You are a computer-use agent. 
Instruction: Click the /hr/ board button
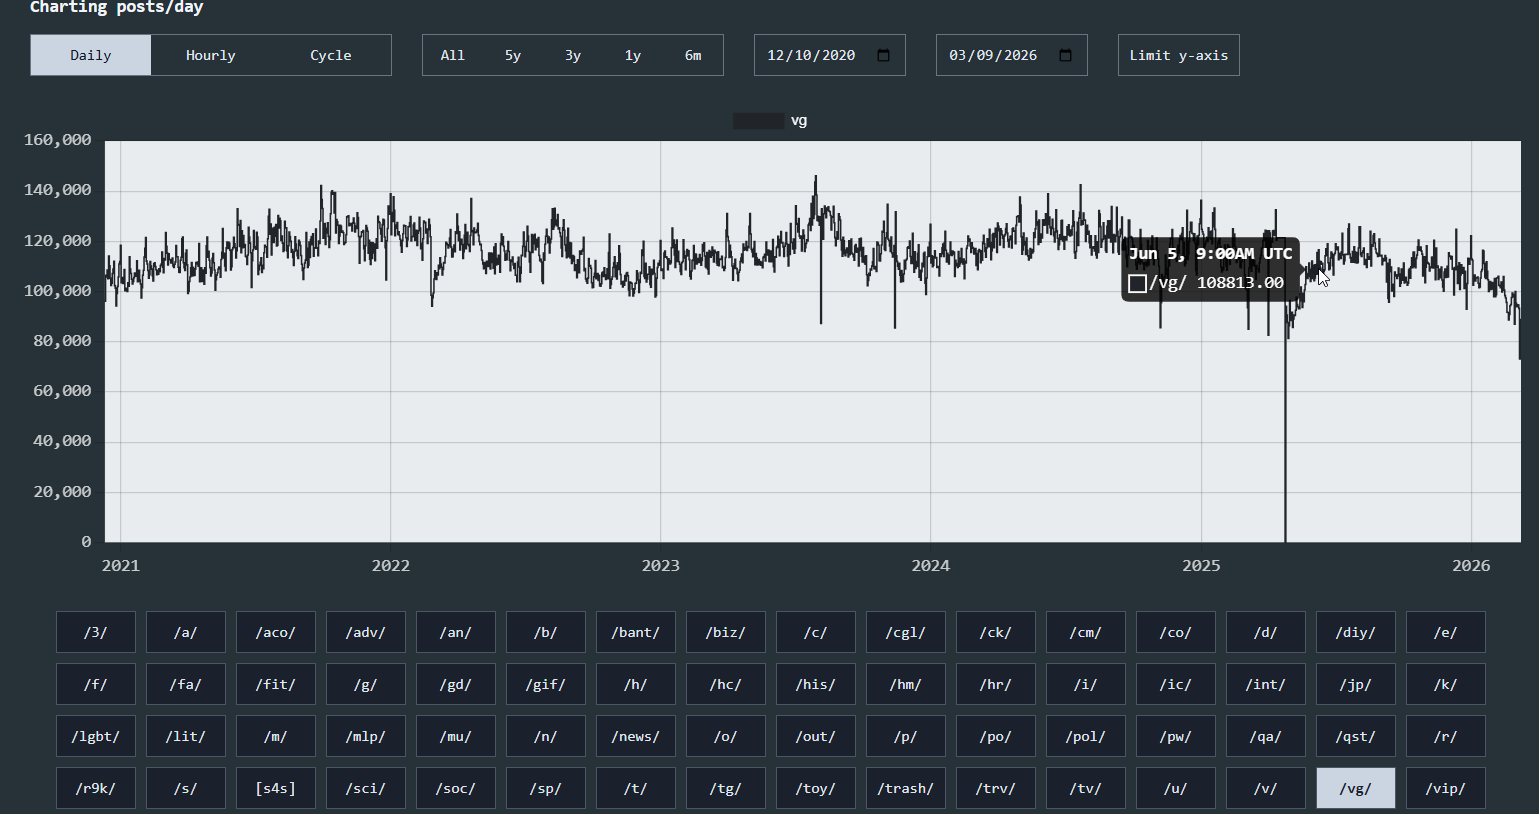pyautogui.click(x=996, y=684)
